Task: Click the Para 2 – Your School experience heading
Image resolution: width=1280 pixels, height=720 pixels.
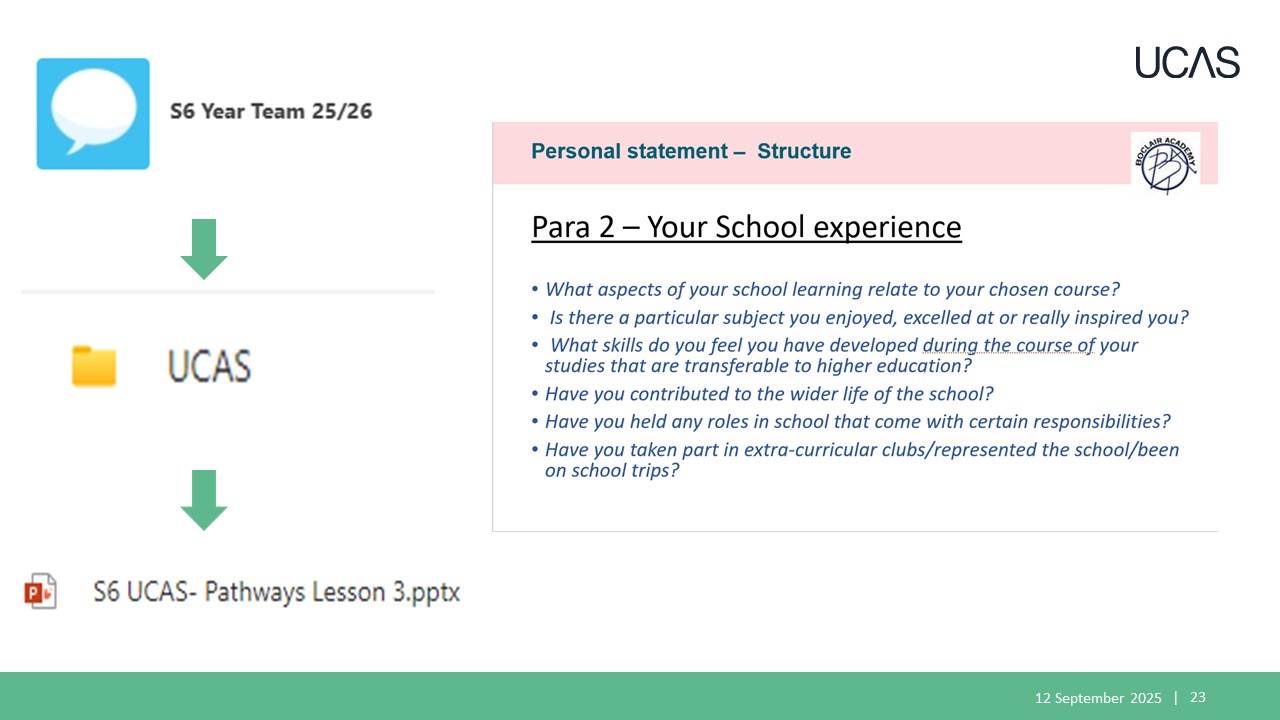Action: pyautogui.click(x=746, y=227)
